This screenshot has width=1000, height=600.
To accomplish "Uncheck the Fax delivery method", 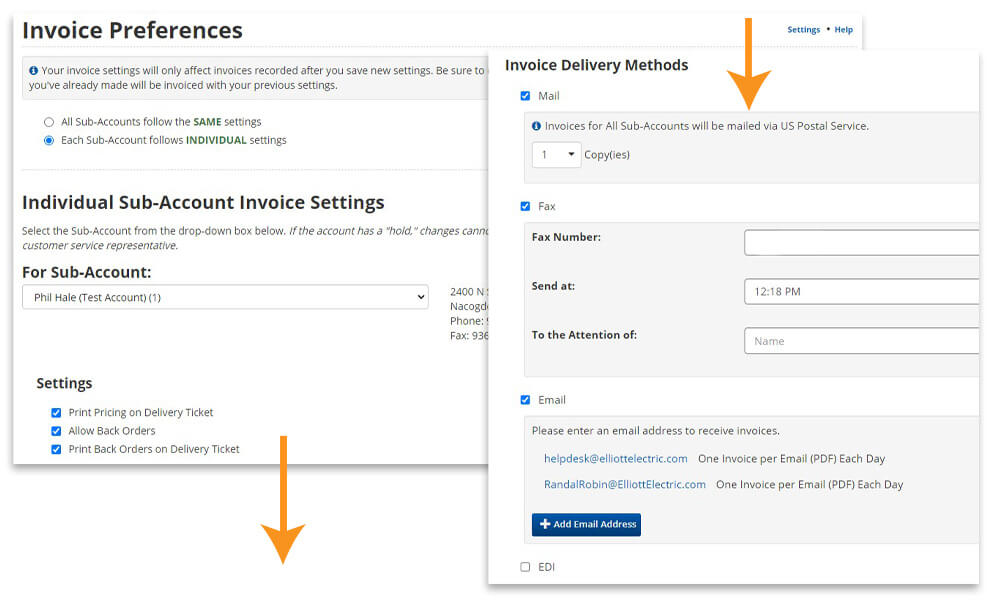I will pyautogui.click(x=525, y=207).
